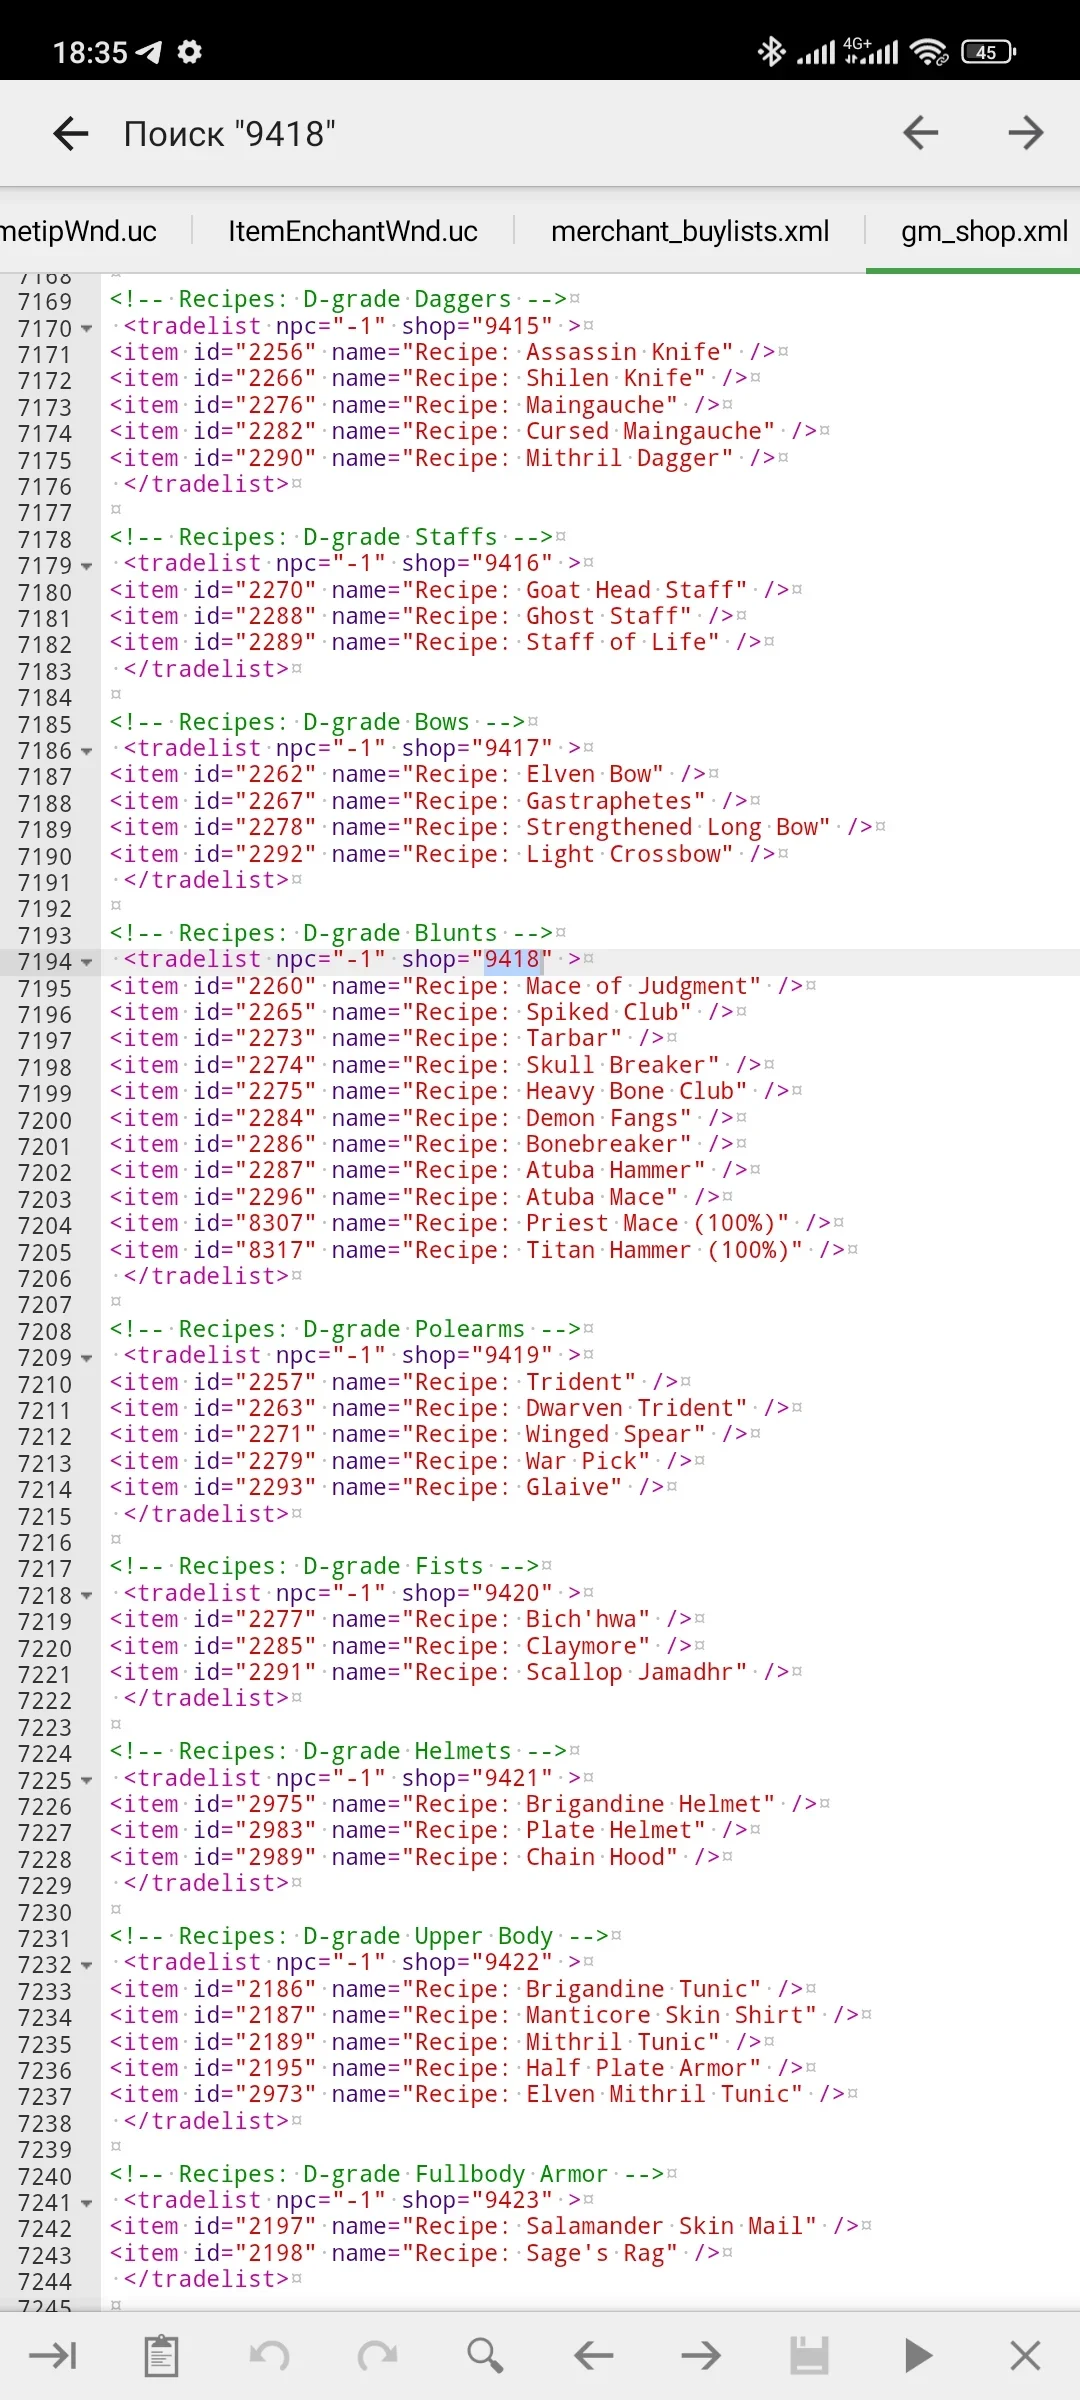
Task: Select the gm_shop.xml tab
Action: tap(985, 231)
